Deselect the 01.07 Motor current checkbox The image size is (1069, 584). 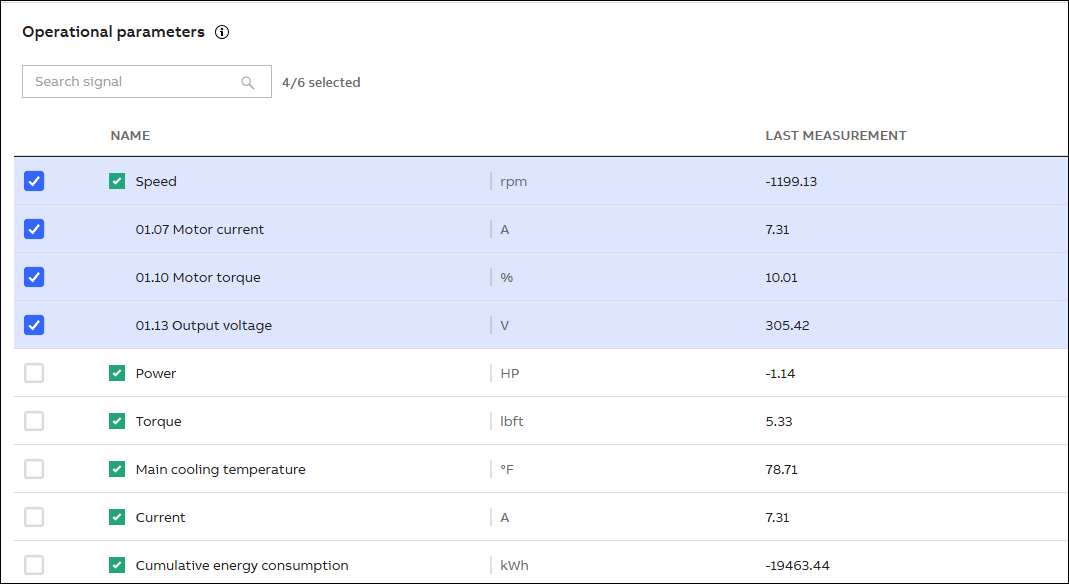(34, 229)
